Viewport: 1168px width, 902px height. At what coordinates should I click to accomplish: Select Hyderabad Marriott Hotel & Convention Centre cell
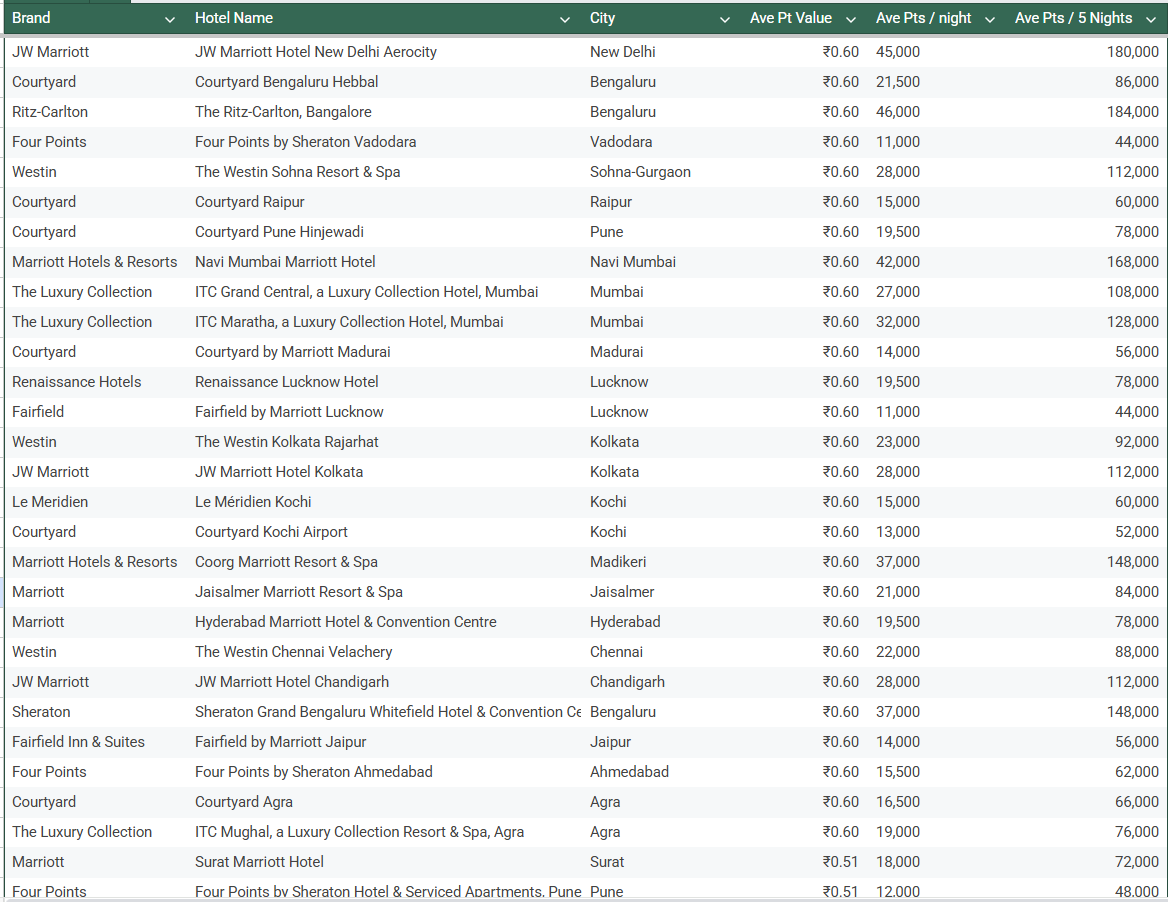(384, 622)
